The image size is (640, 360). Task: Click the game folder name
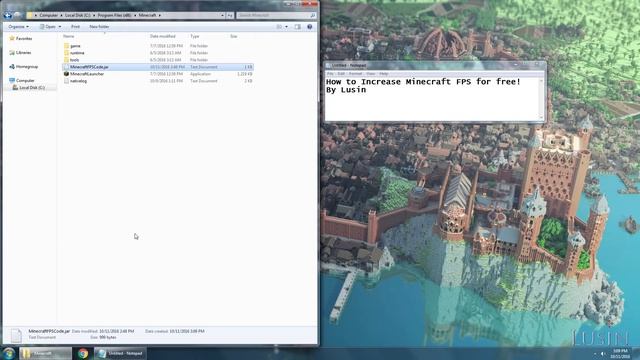click(x=75, y=46)
